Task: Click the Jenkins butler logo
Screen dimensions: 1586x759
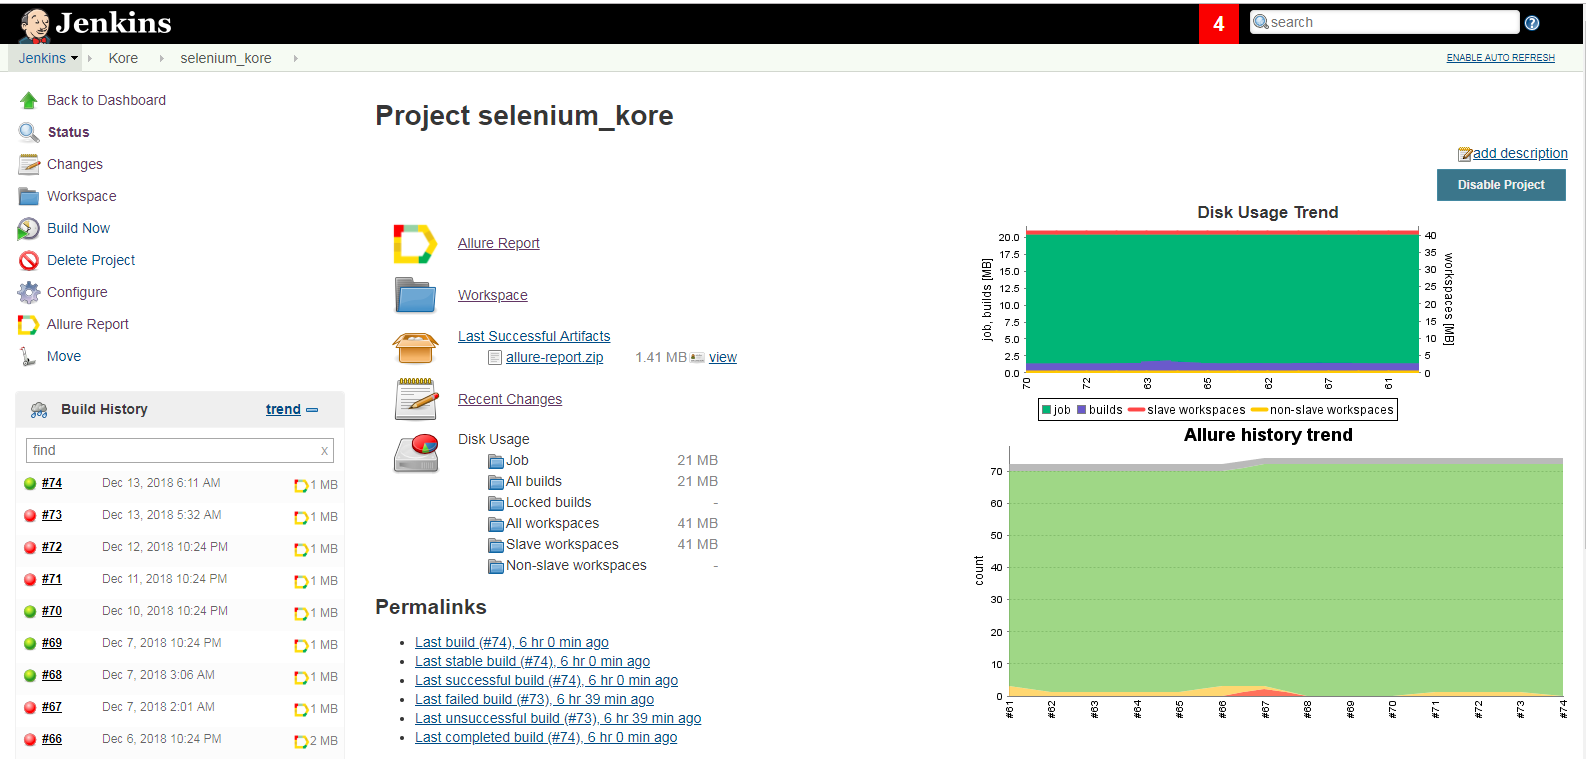Action: pos(35,24)
